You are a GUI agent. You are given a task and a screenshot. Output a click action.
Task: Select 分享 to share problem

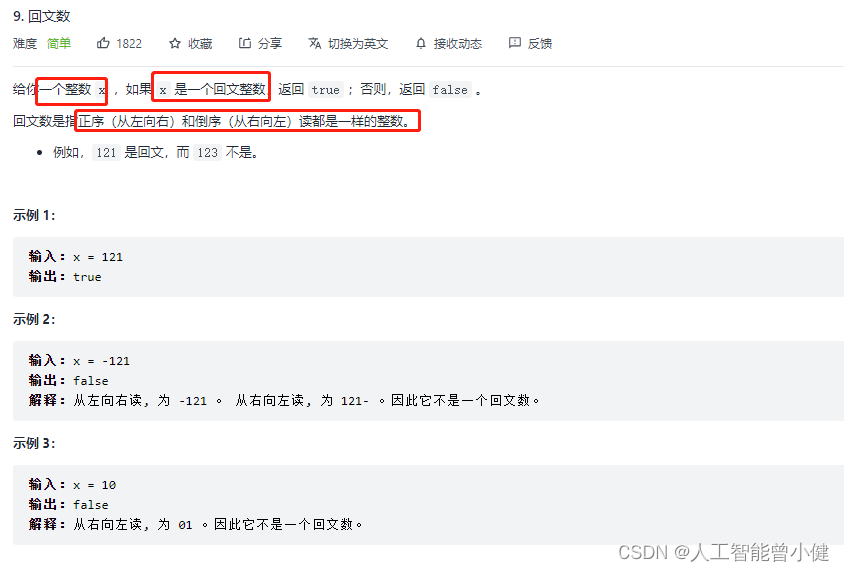270,44
